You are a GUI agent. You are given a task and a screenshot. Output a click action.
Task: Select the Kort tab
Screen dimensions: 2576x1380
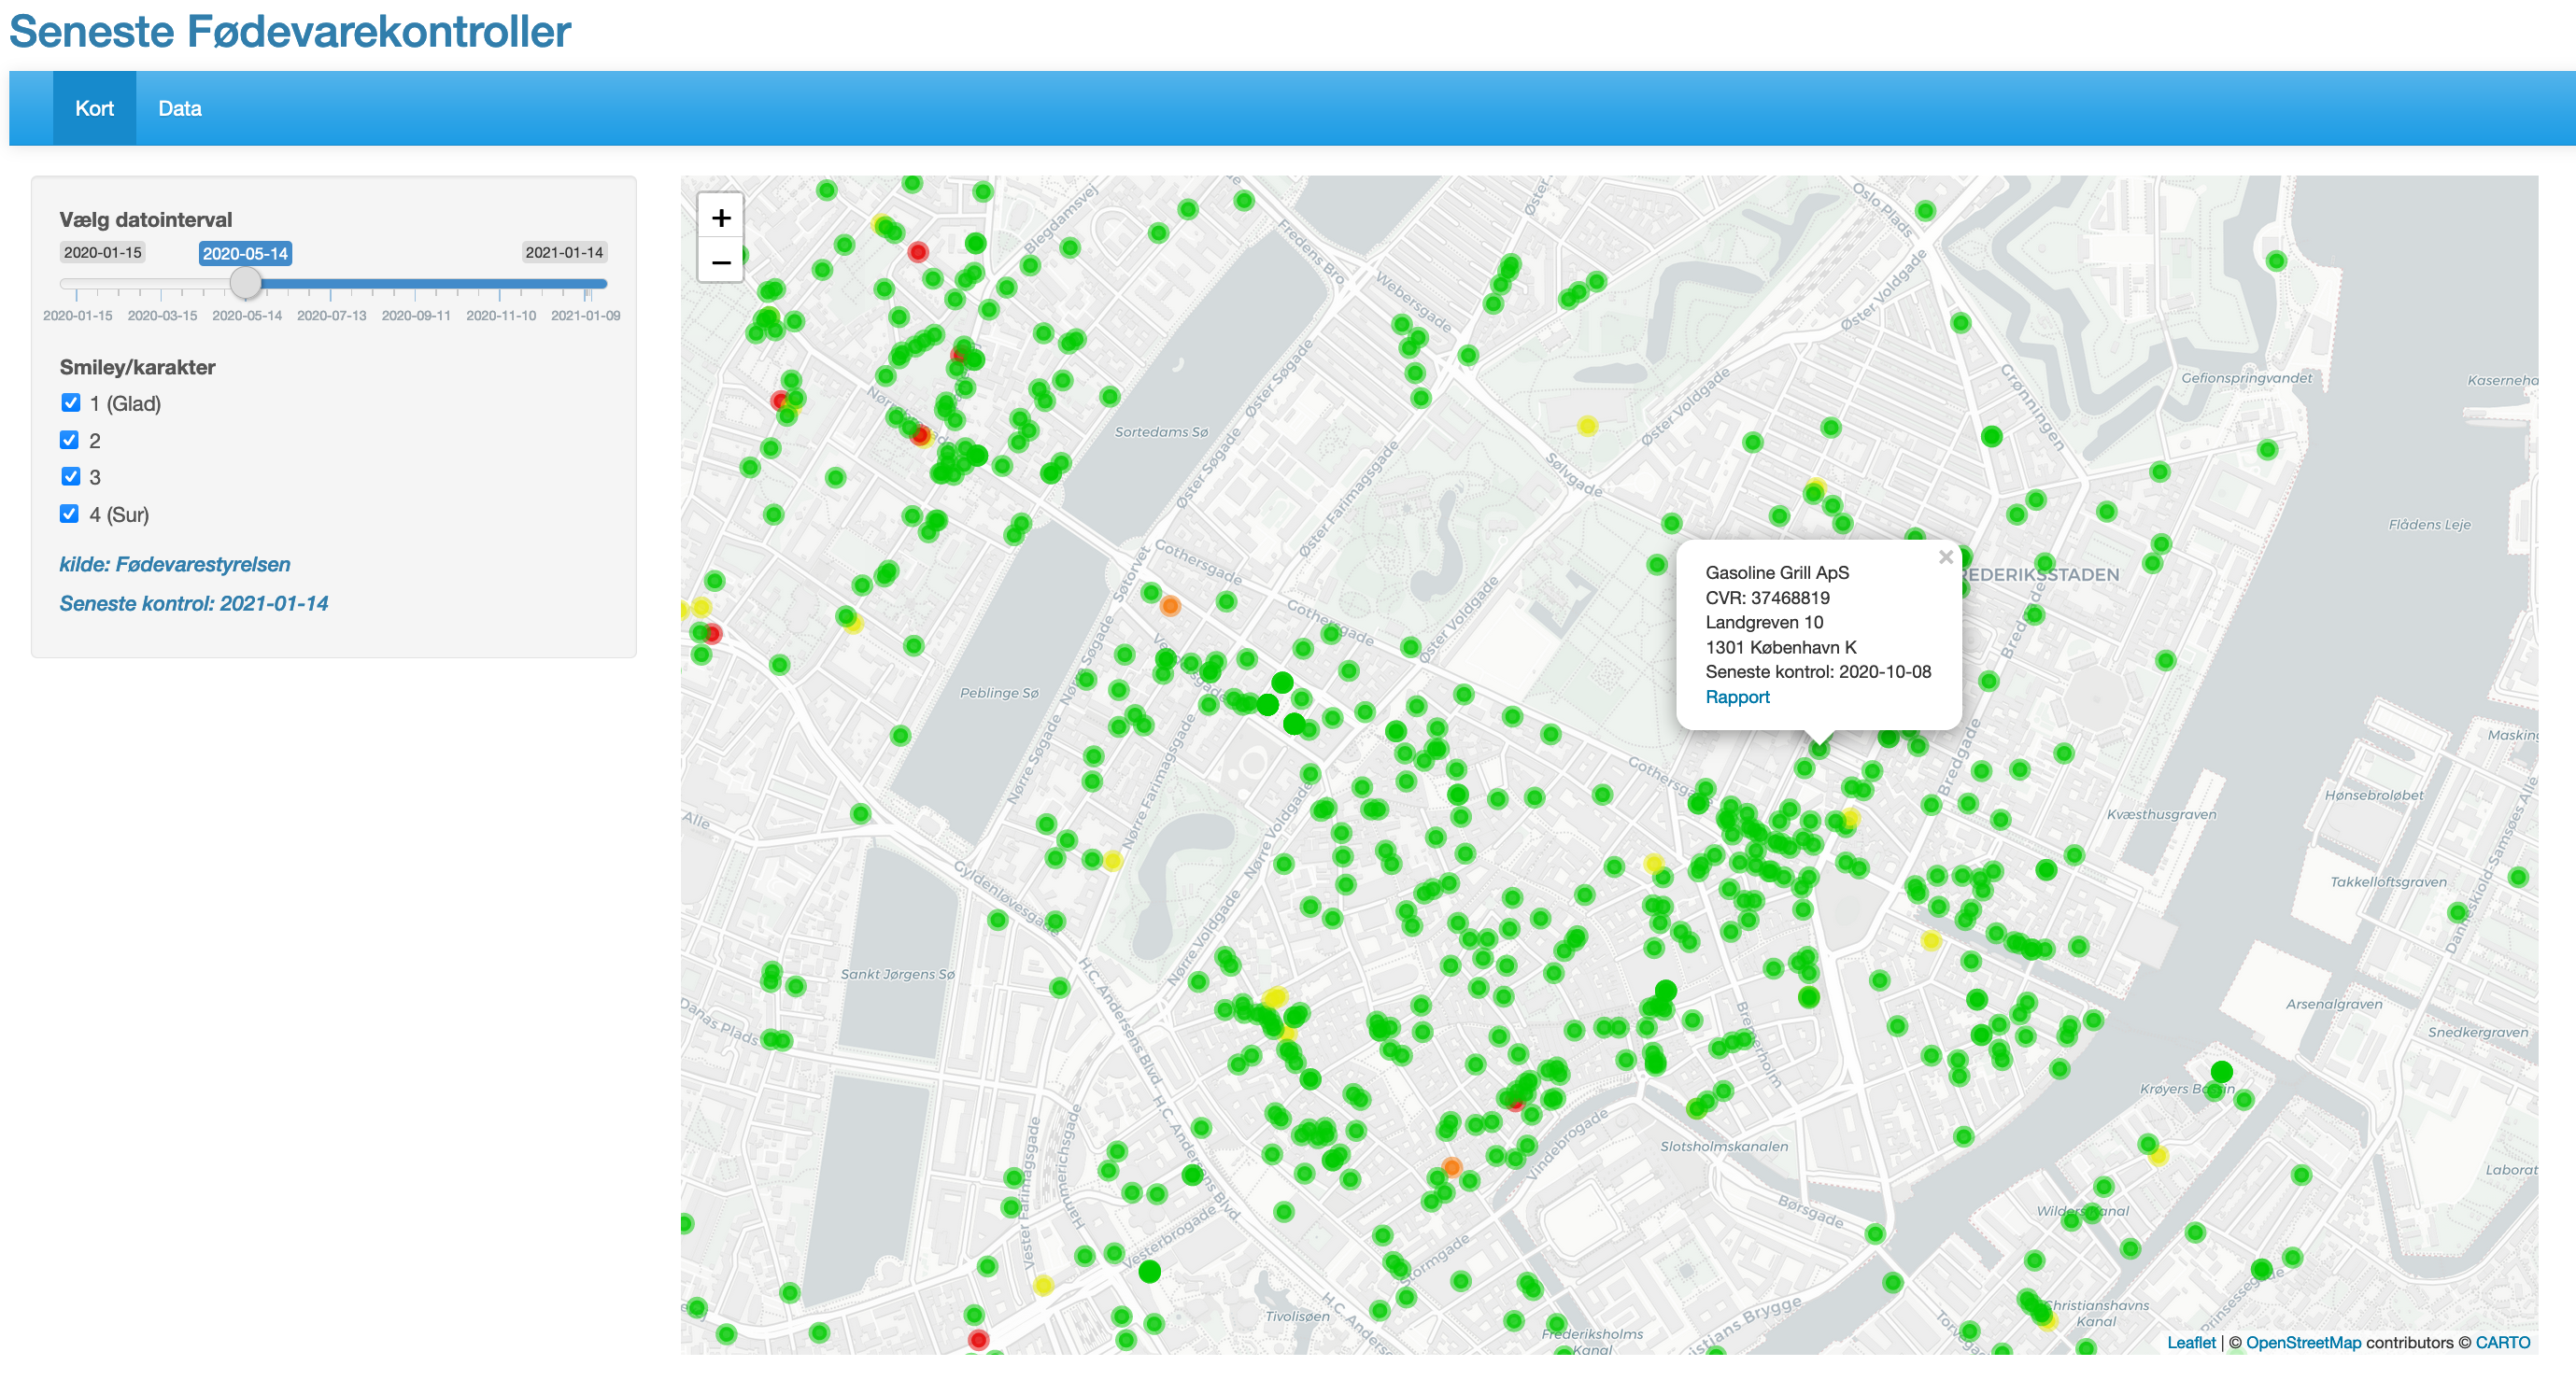coord(94,108)
